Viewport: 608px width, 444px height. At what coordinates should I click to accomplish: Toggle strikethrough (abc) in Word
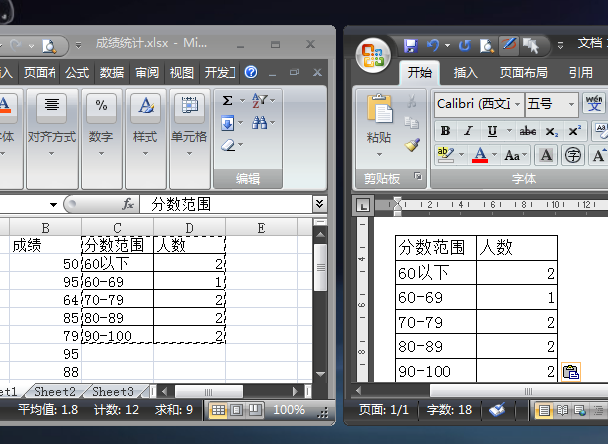tap(528, 131)
